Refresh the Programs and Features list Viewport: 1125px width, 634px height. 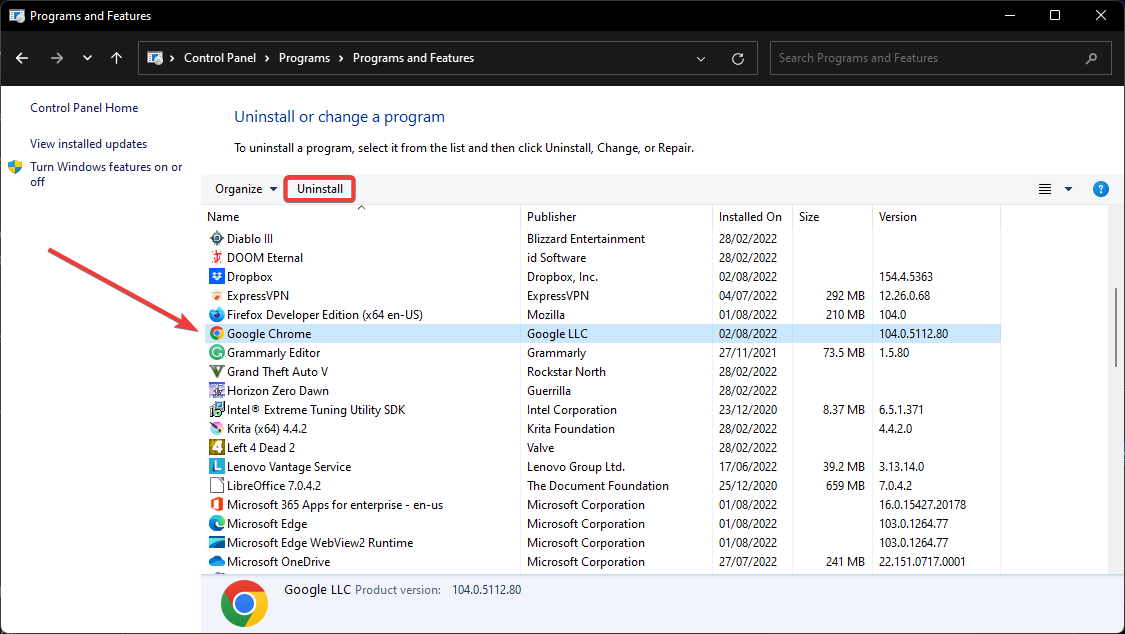(738, 59)
